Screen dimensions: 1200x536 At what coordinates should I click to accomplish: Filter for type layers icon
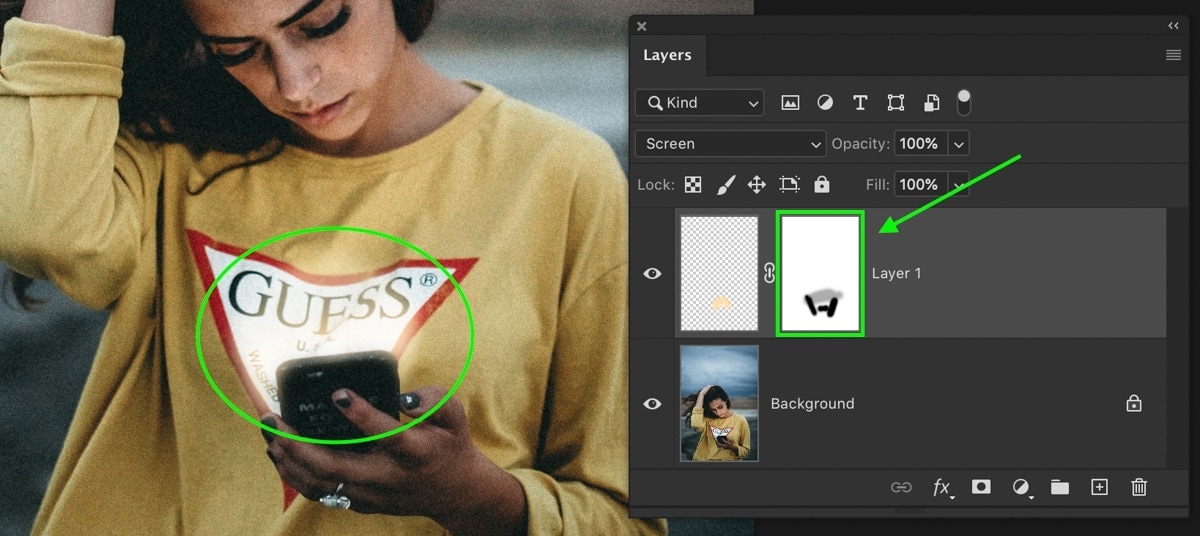859,102
